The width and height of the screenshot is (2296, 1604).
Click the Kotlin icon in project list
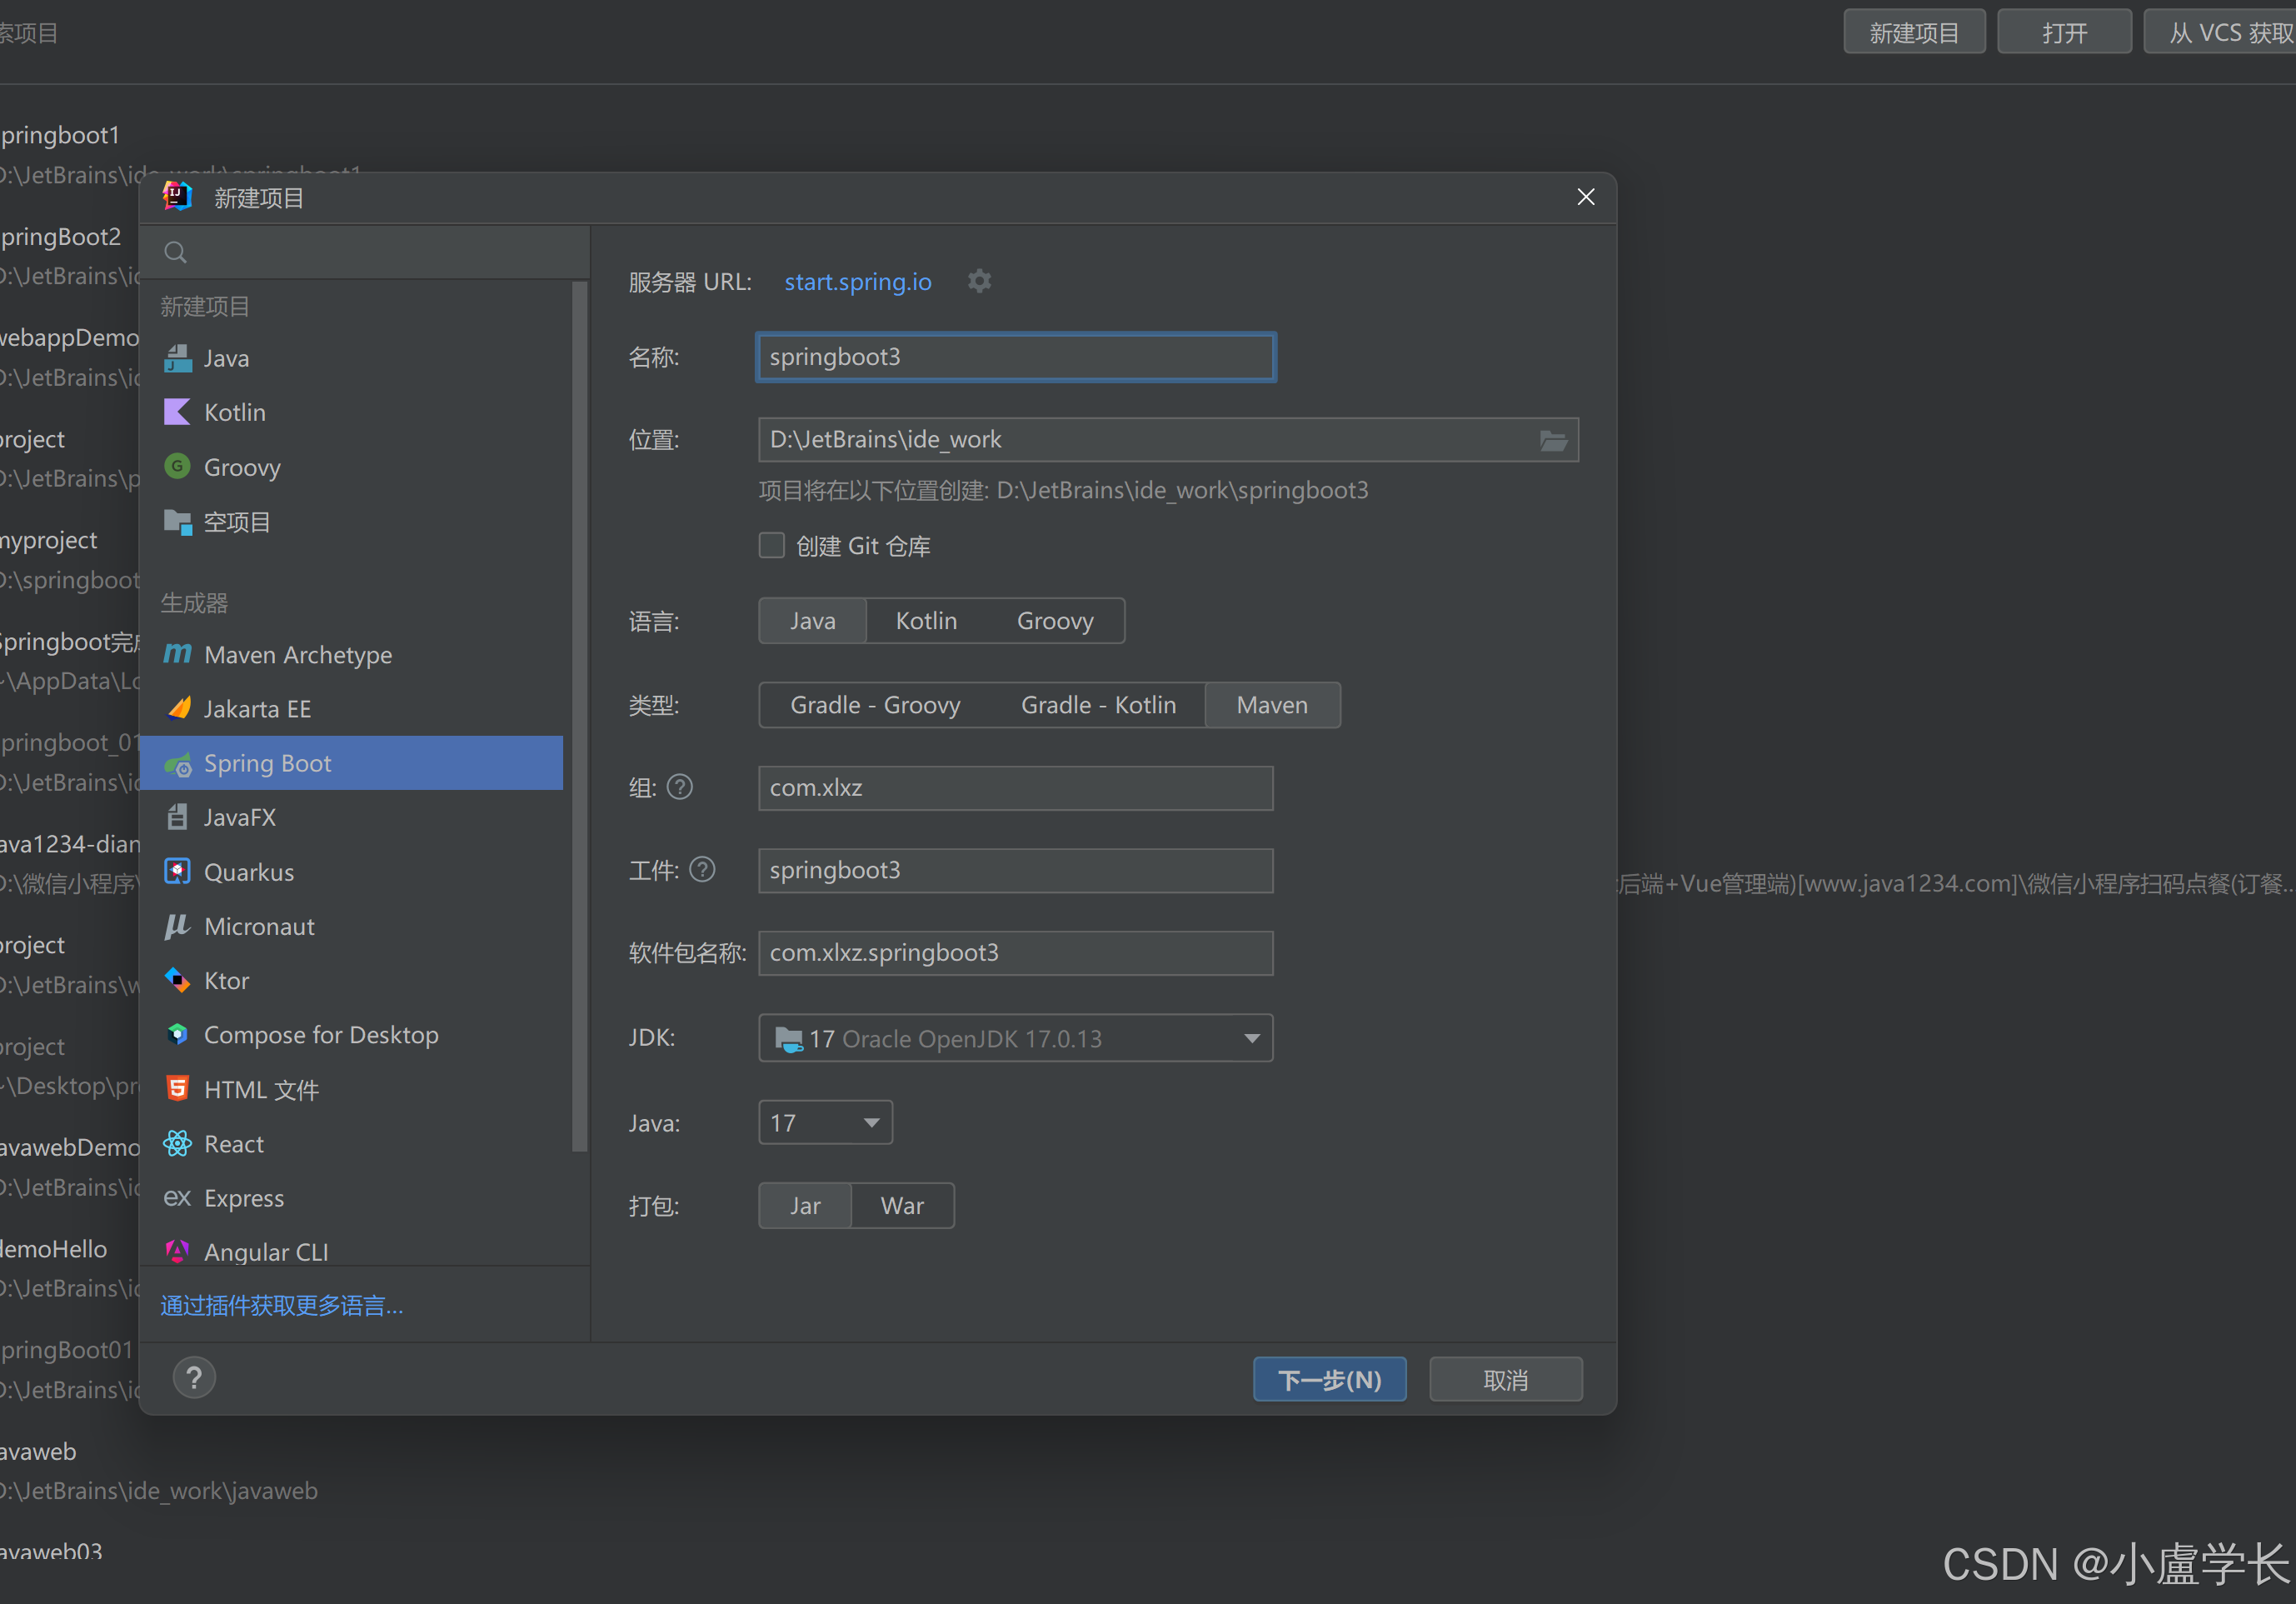click(177, 412)
